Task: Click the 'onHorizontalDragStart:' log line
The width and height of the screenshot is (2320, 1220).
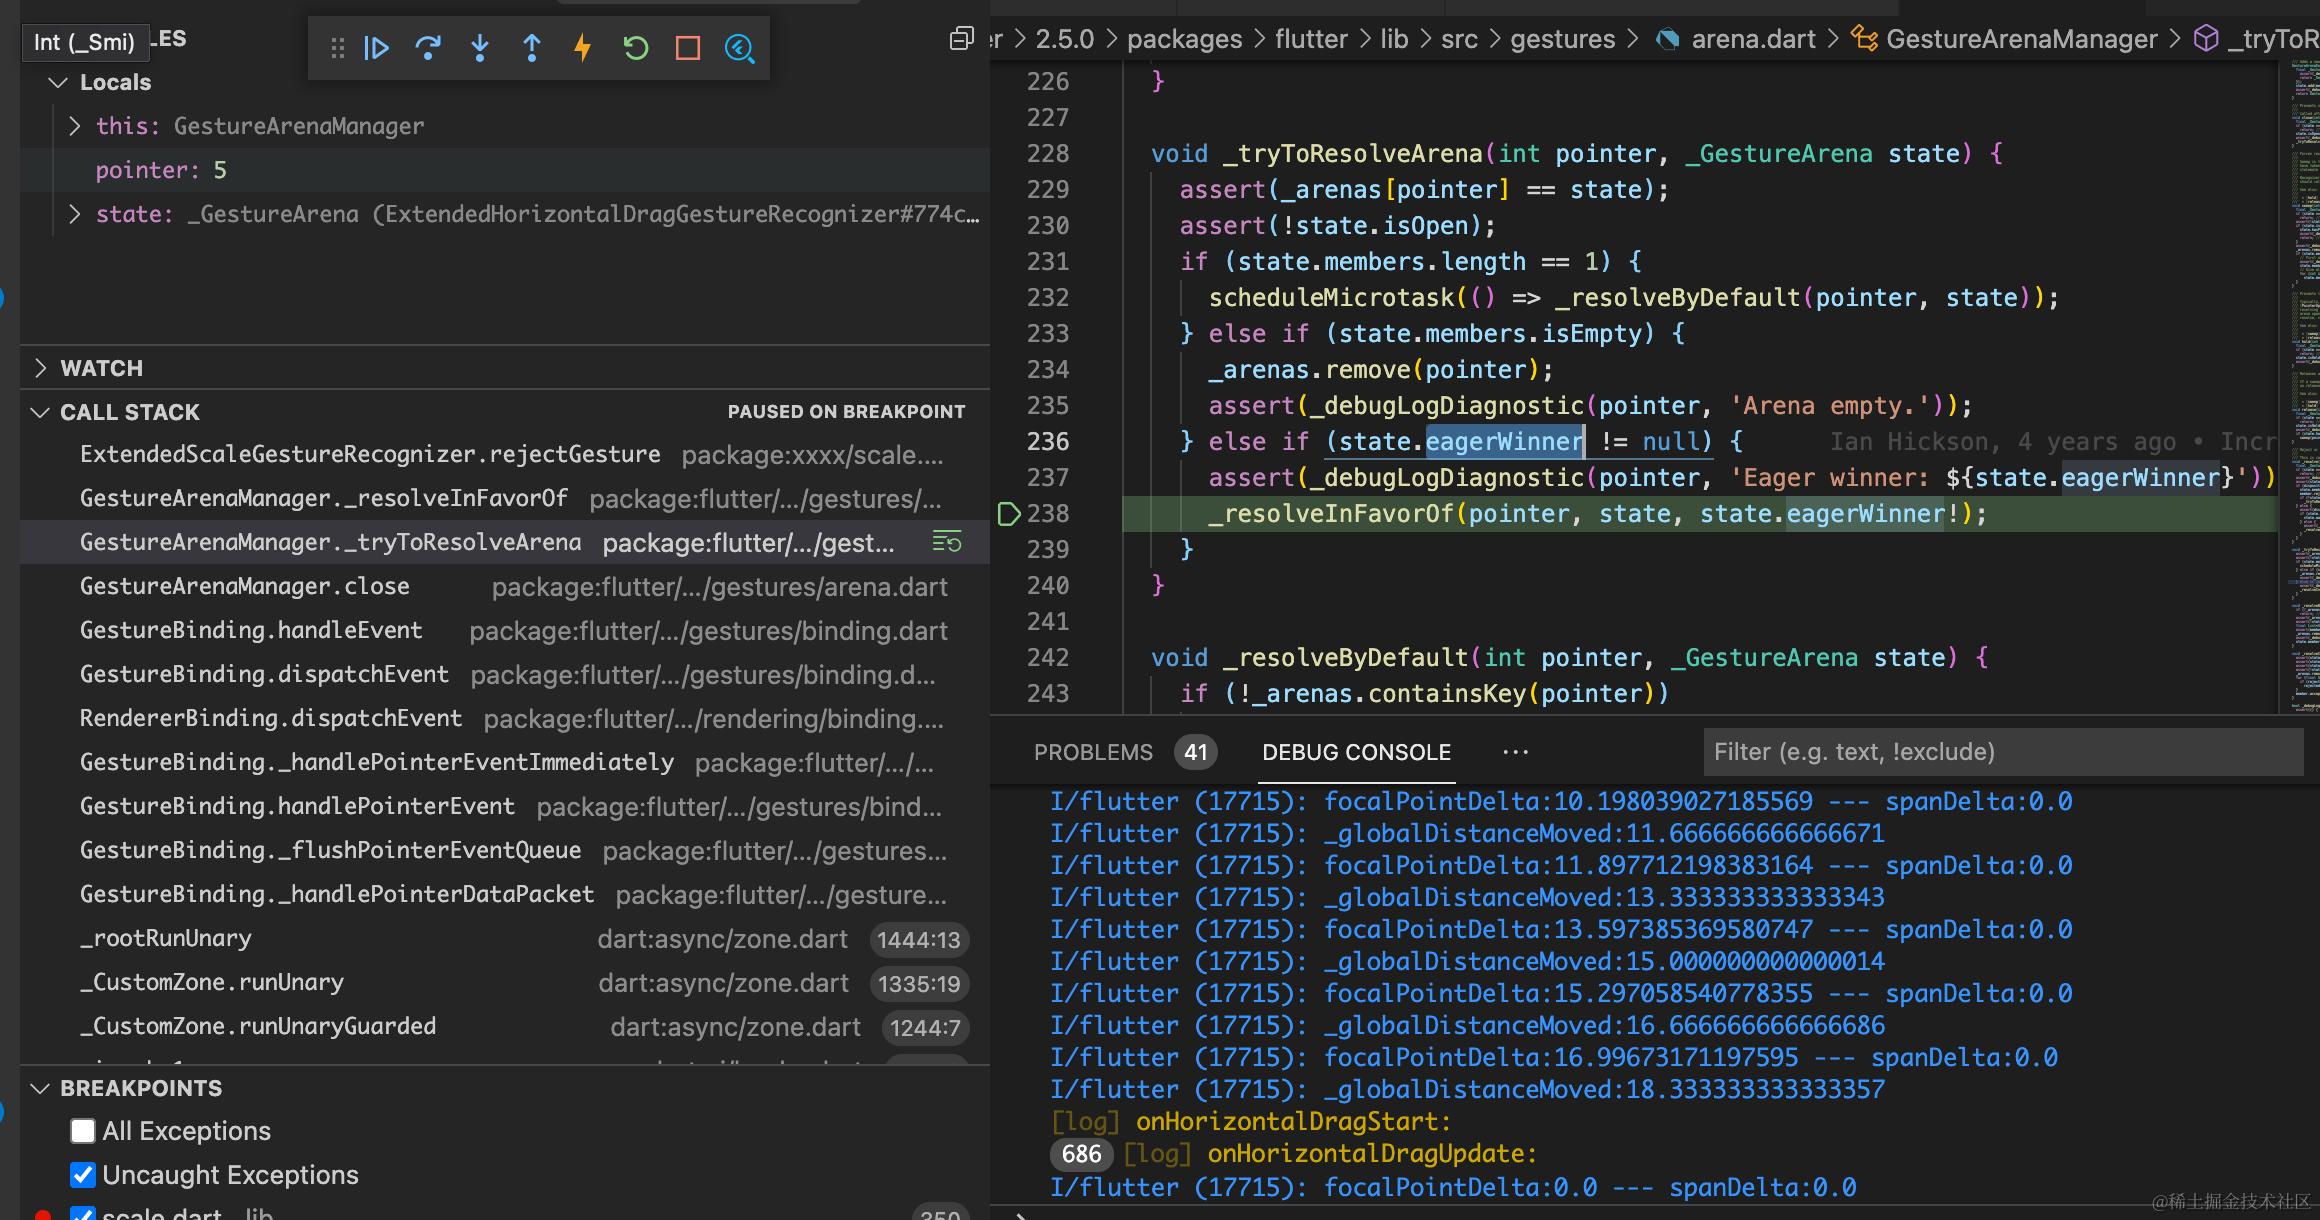Action: pyautogui.click(x=1293, y=1122)
